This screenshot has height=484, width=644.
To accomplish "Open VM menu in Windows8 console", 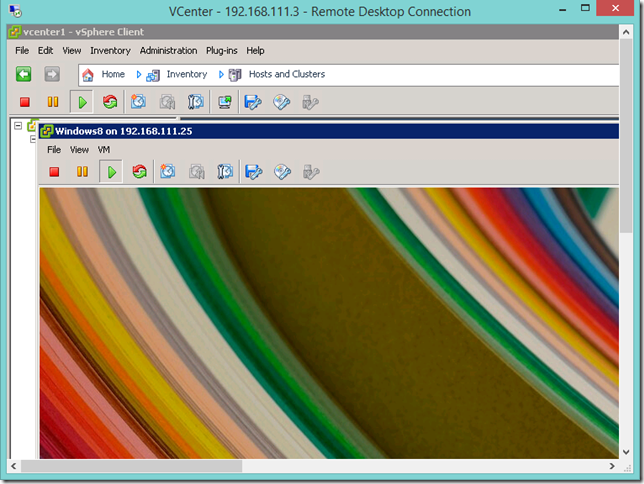I will point(104,150).
